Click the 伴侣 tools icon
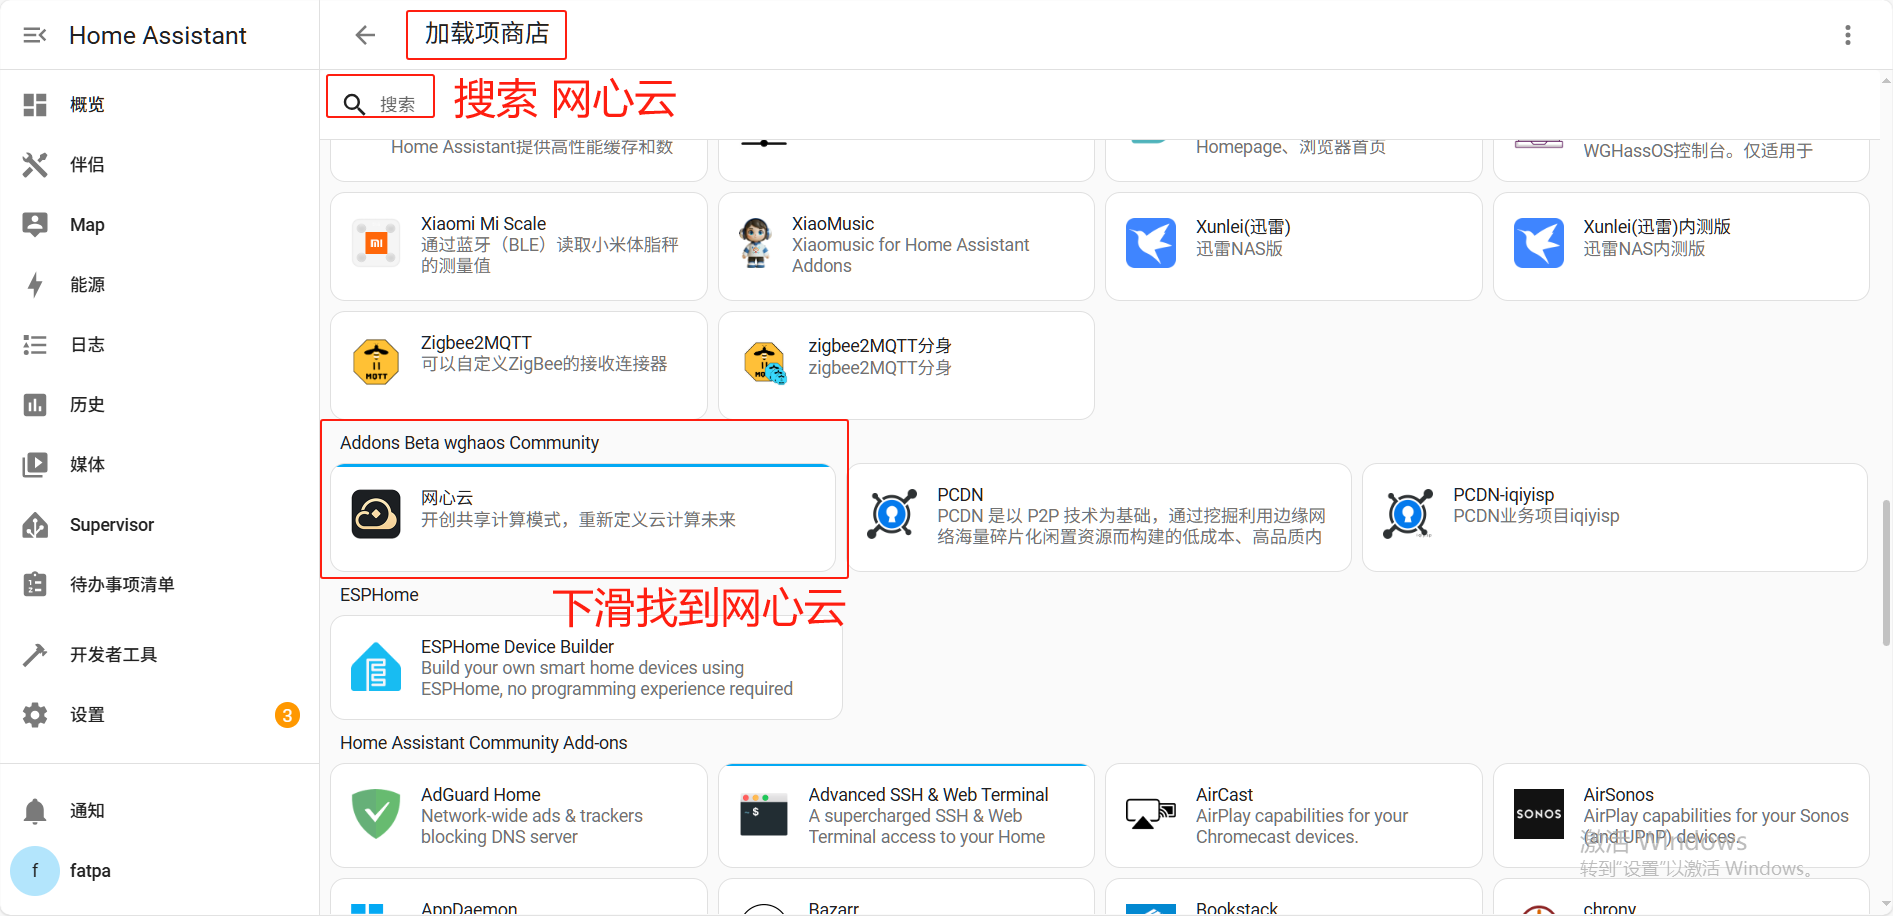The height and width of the screenshot is (916, 1893). point(35,165)
